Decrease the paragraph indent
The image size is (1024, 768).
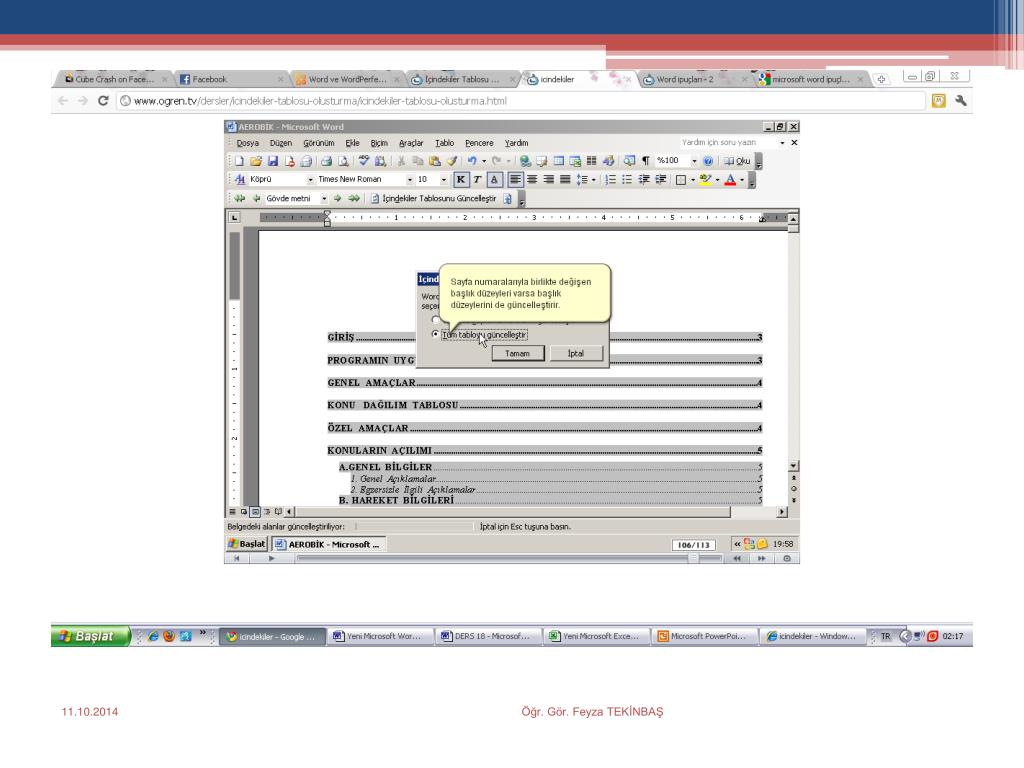(644, 179)
